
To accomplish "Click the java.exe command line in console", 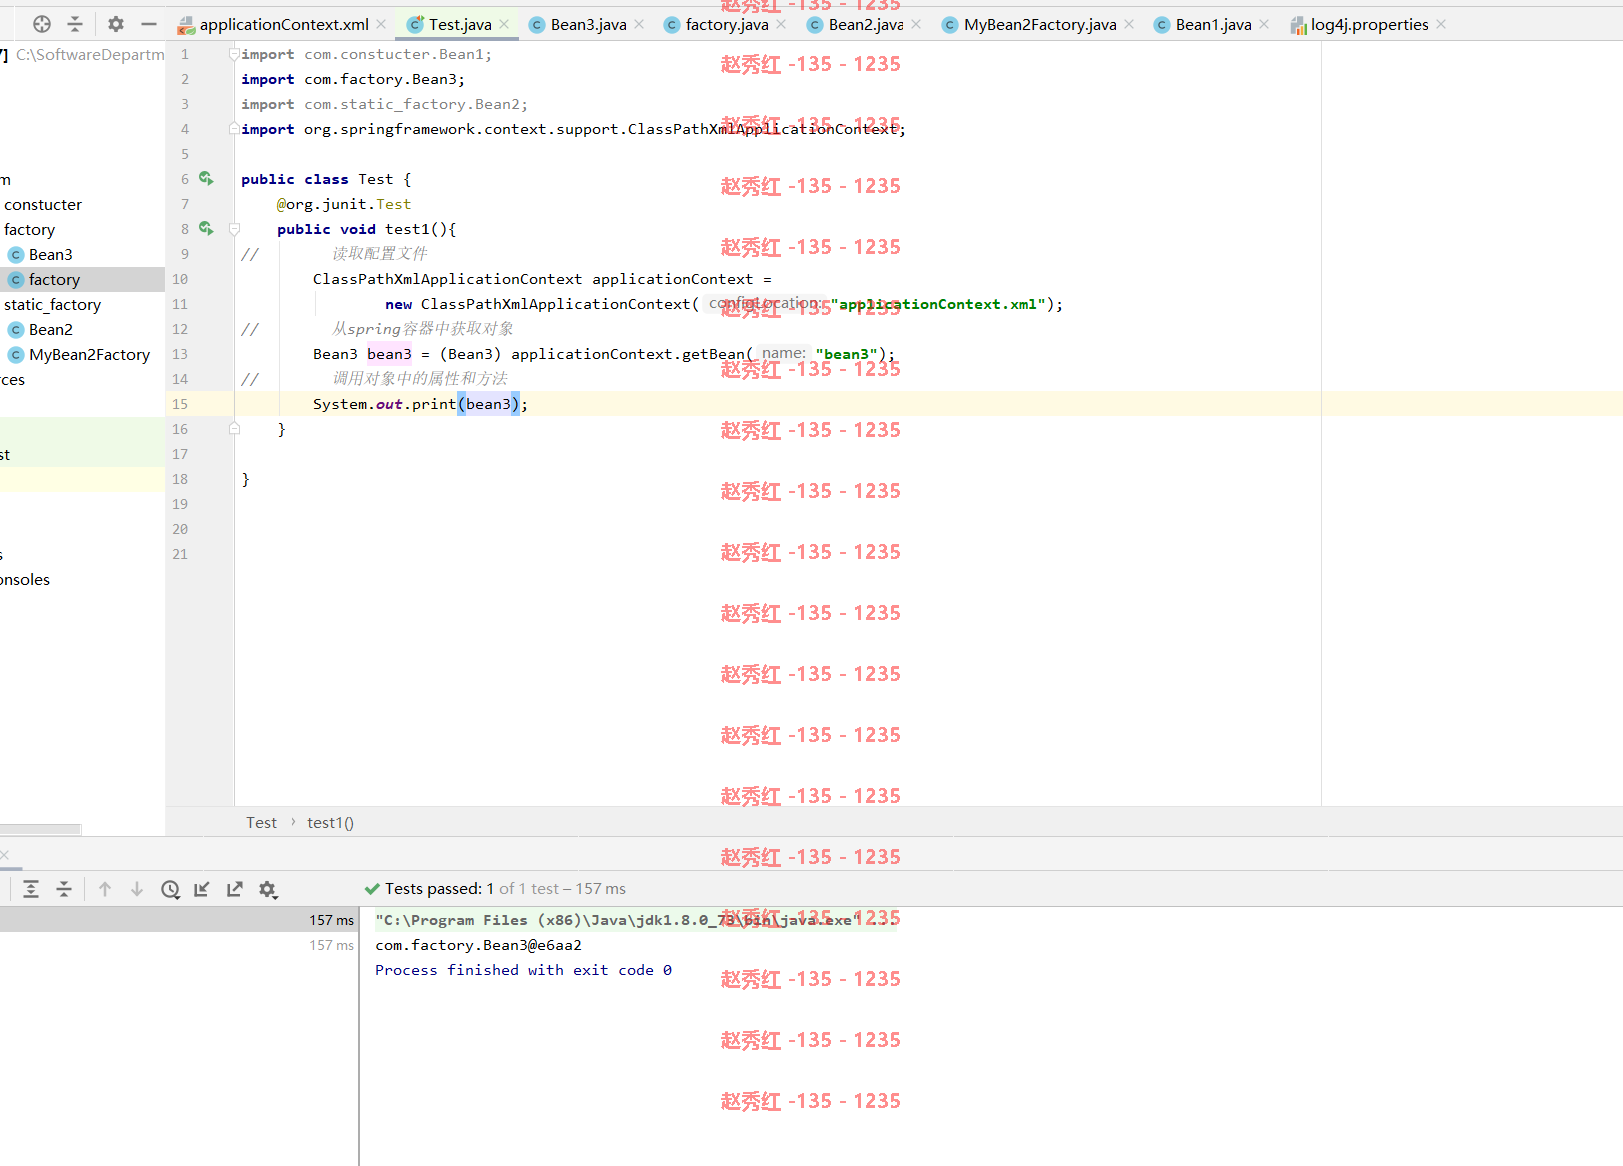I will click(637, 920).
